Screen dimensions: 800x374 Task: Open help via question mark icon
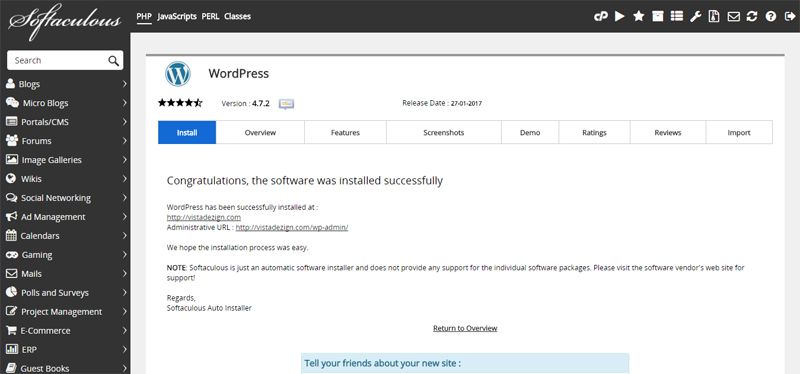coord(770,16)
